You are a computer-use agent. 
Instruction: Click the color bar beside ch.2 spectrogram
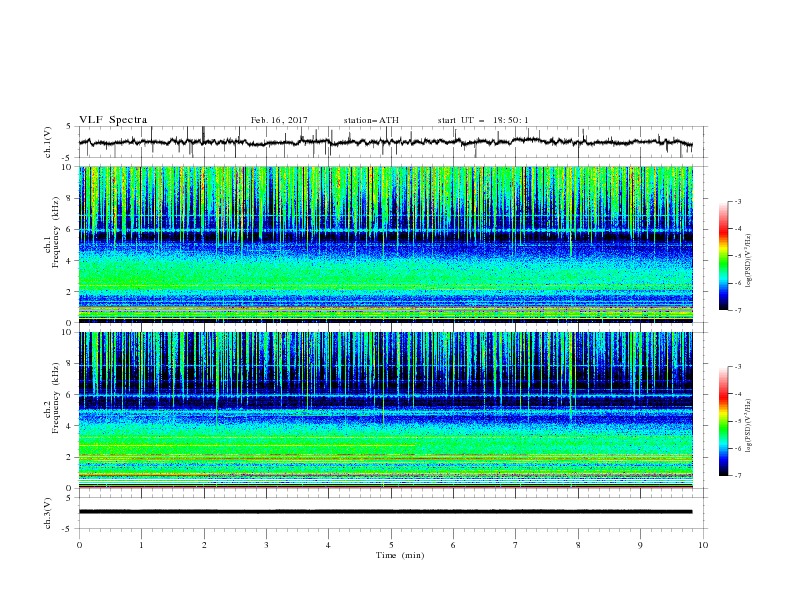[x=723, y=421]
